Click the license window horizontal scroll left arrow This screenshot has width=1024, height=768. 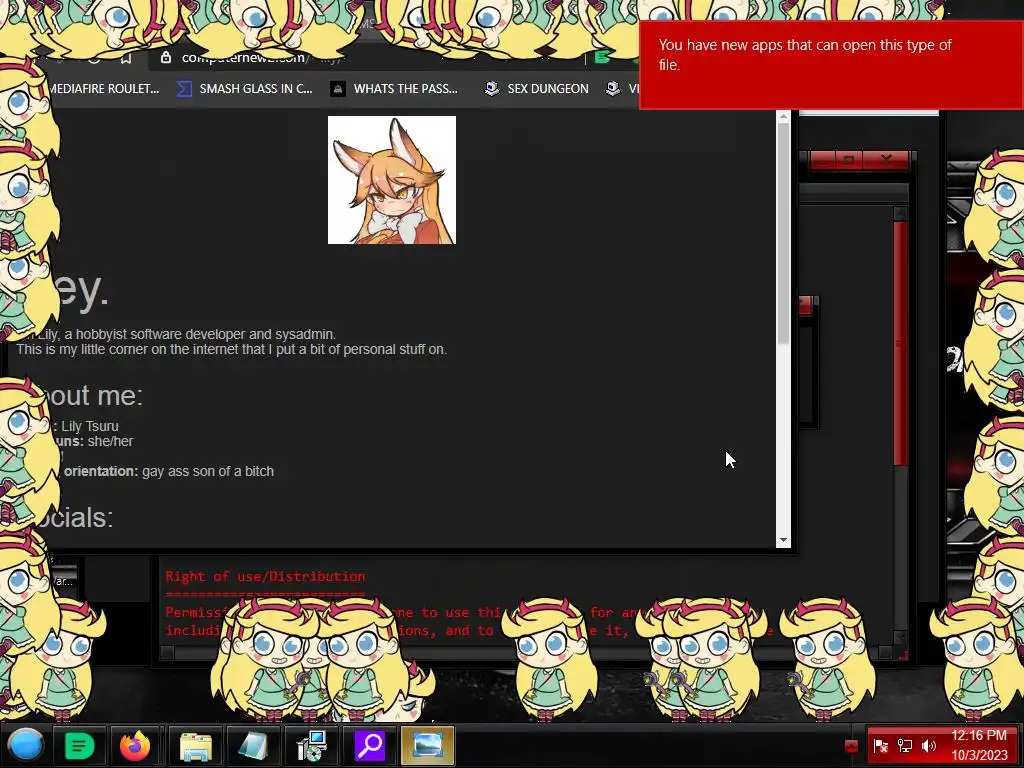(167, 652)
